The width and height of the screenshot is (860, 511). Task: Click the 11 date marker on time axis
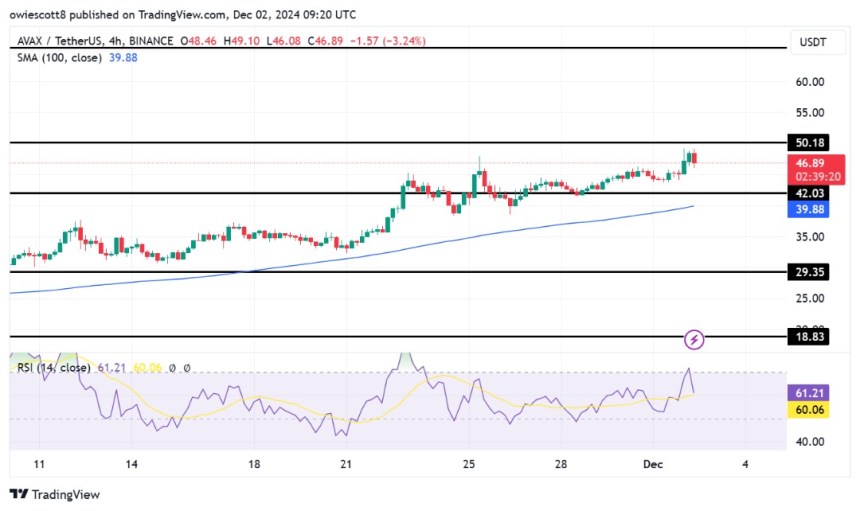click(x=40, y=465)
